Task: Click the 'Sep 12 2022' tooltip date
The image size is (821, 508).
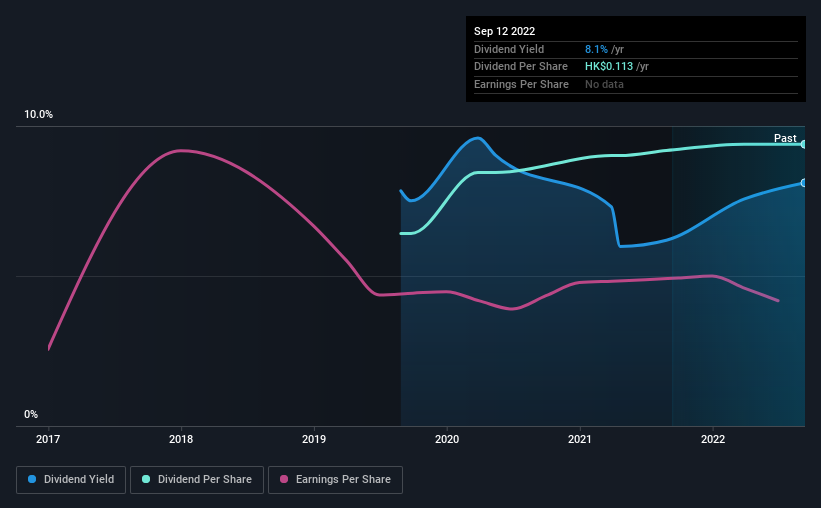Action: click(504, 31)
